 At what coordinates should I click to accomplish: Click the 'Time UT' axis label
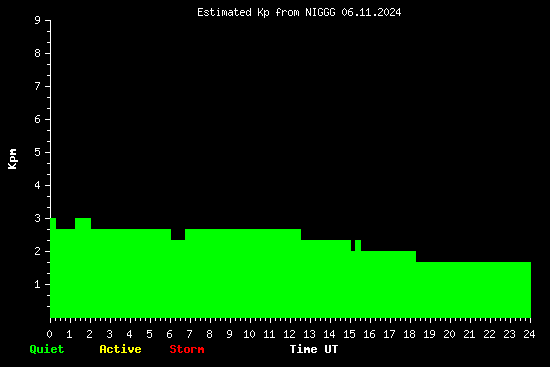coord(314,349)
